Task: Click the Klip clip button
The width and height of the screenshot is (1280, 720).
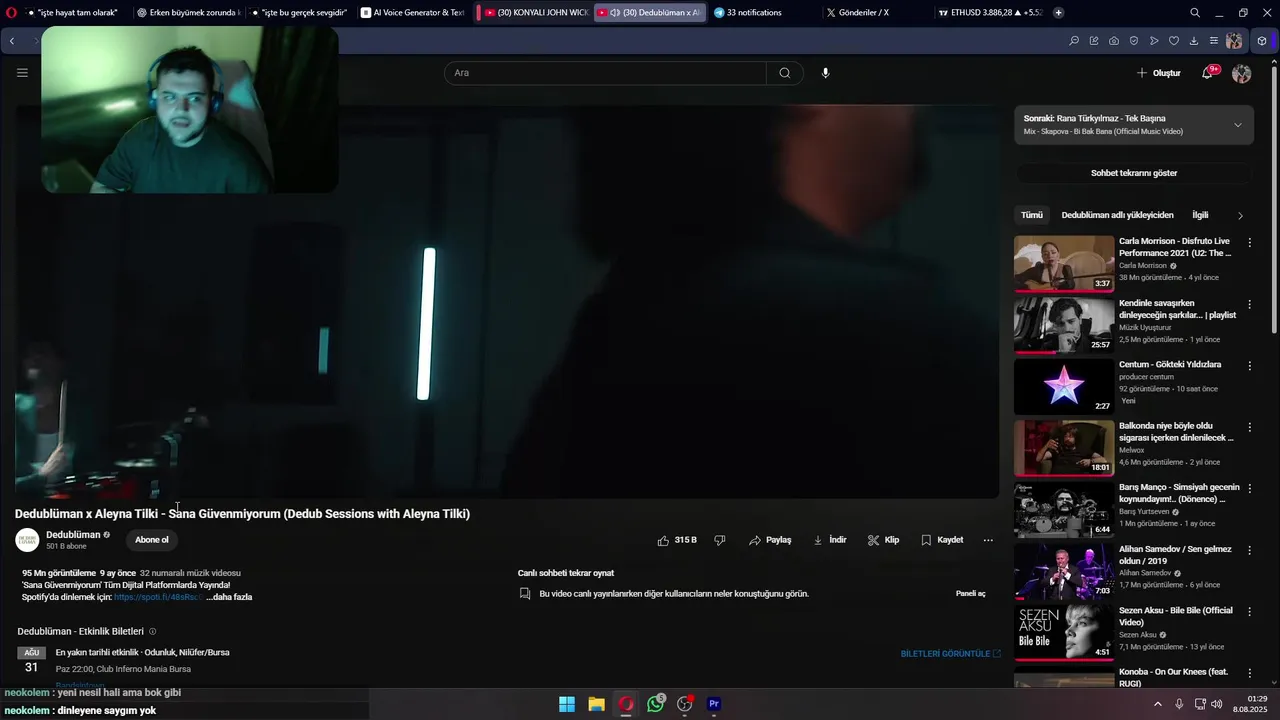Action: click(883, 540)
